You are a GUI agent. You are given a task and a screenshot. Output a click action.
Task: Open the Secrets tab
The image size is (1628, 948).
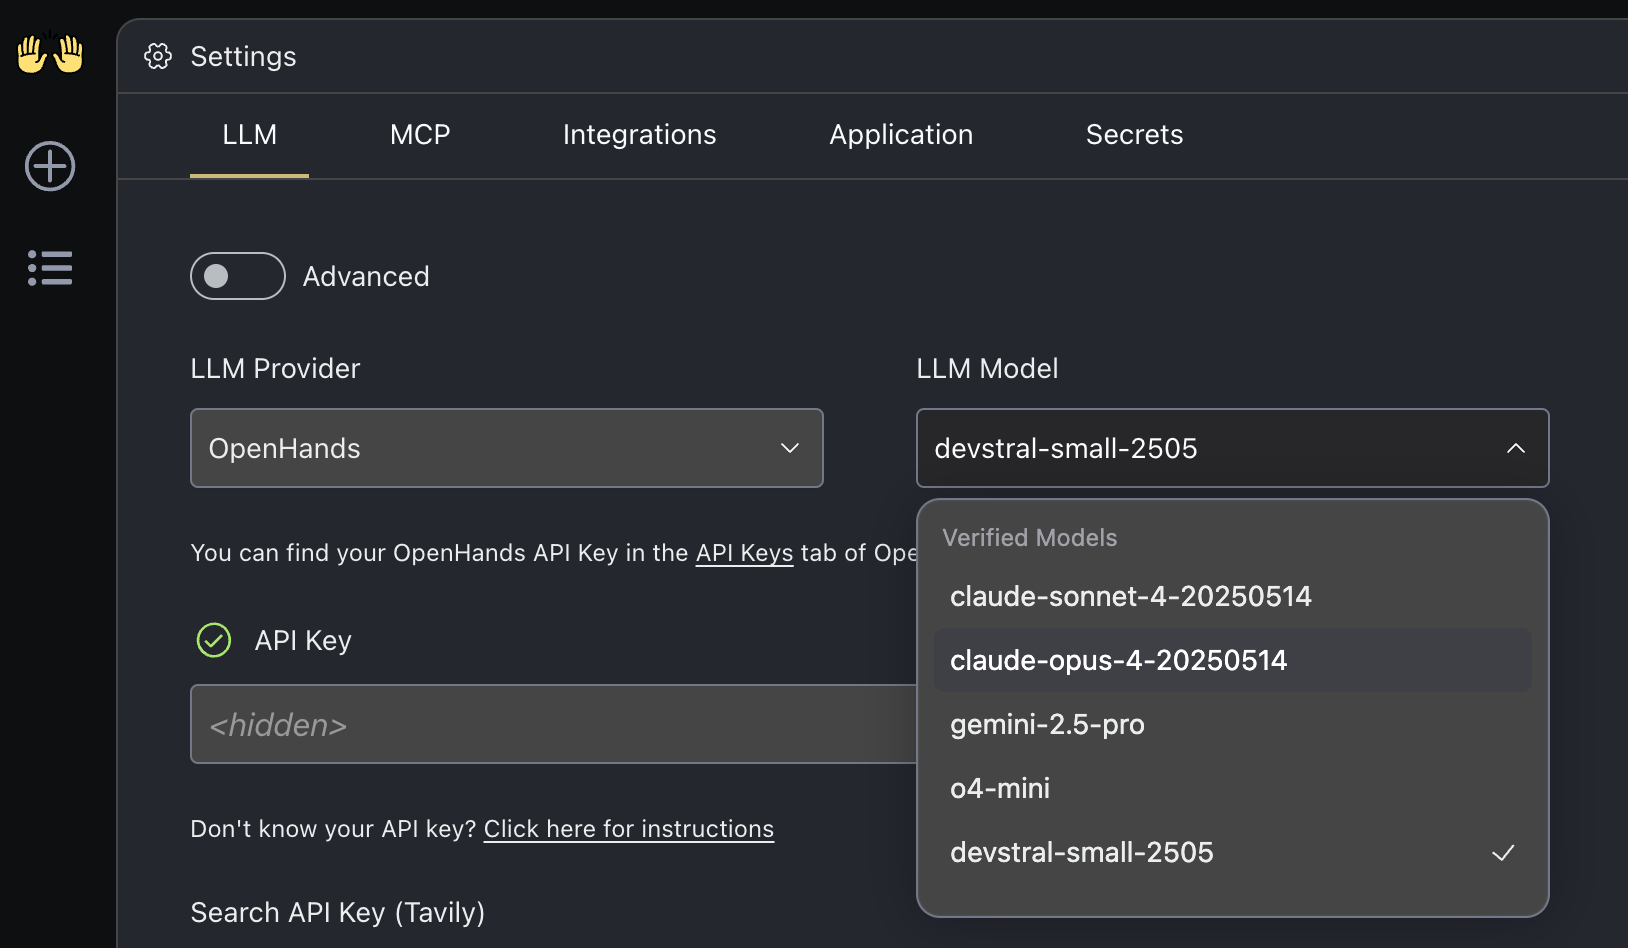1134,135
